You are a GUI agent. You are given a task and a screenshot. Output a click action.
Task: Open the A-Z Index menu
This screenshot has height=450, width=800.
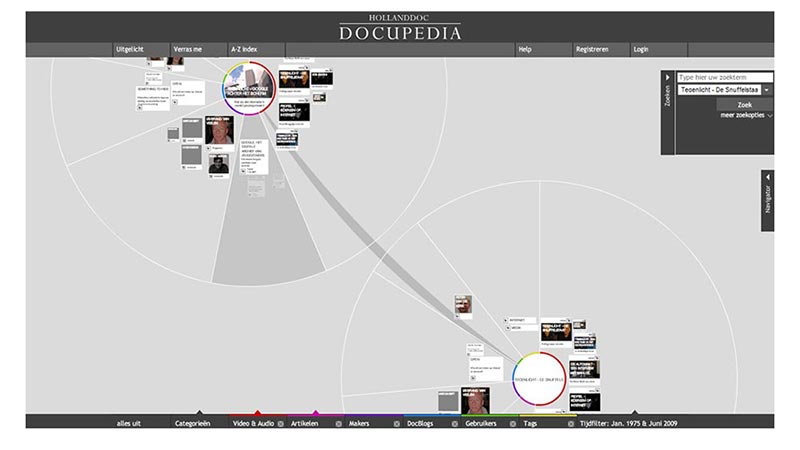(244, 49)
